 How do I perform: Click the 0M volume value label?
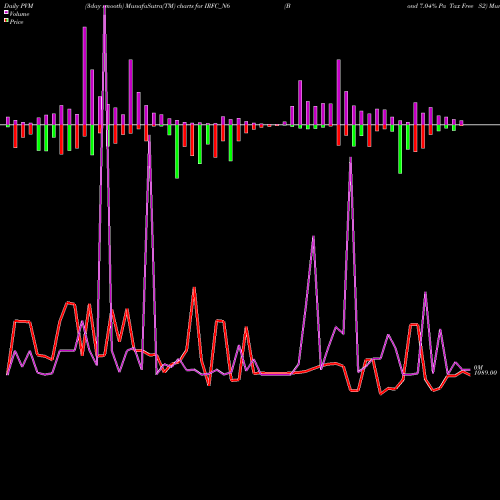click(478, 367)
